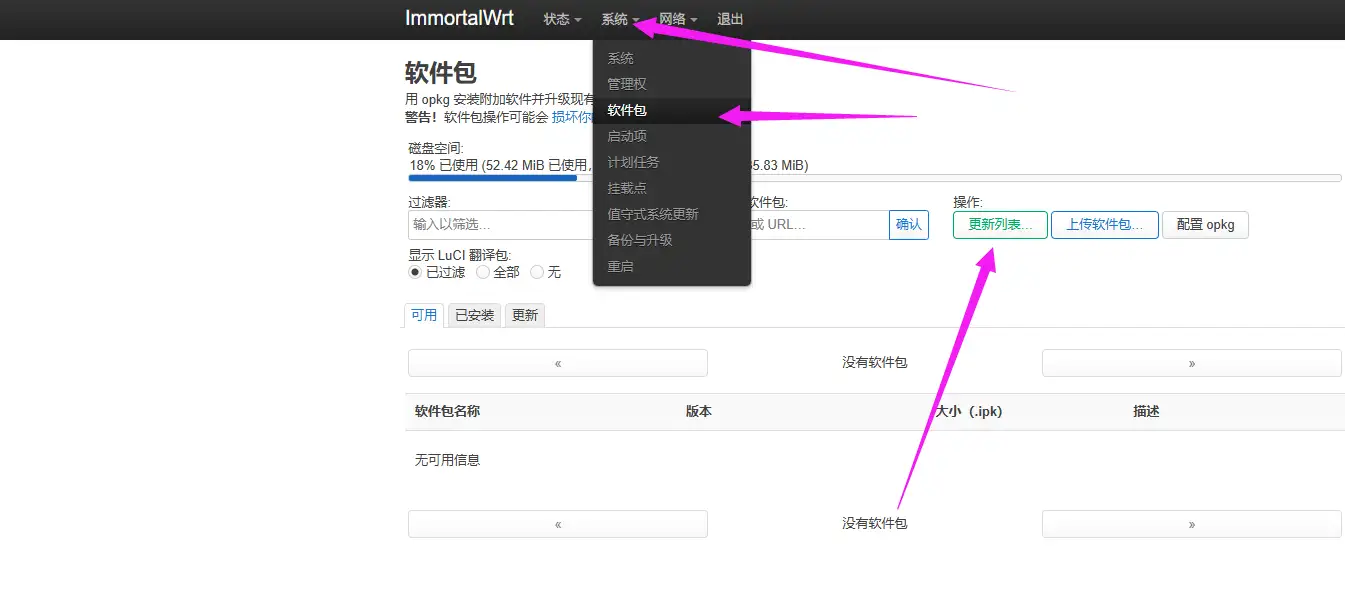Viewport: 1345px width, 615px height.
Task: Select 备份与升级 in the menu
Action: 641,239
